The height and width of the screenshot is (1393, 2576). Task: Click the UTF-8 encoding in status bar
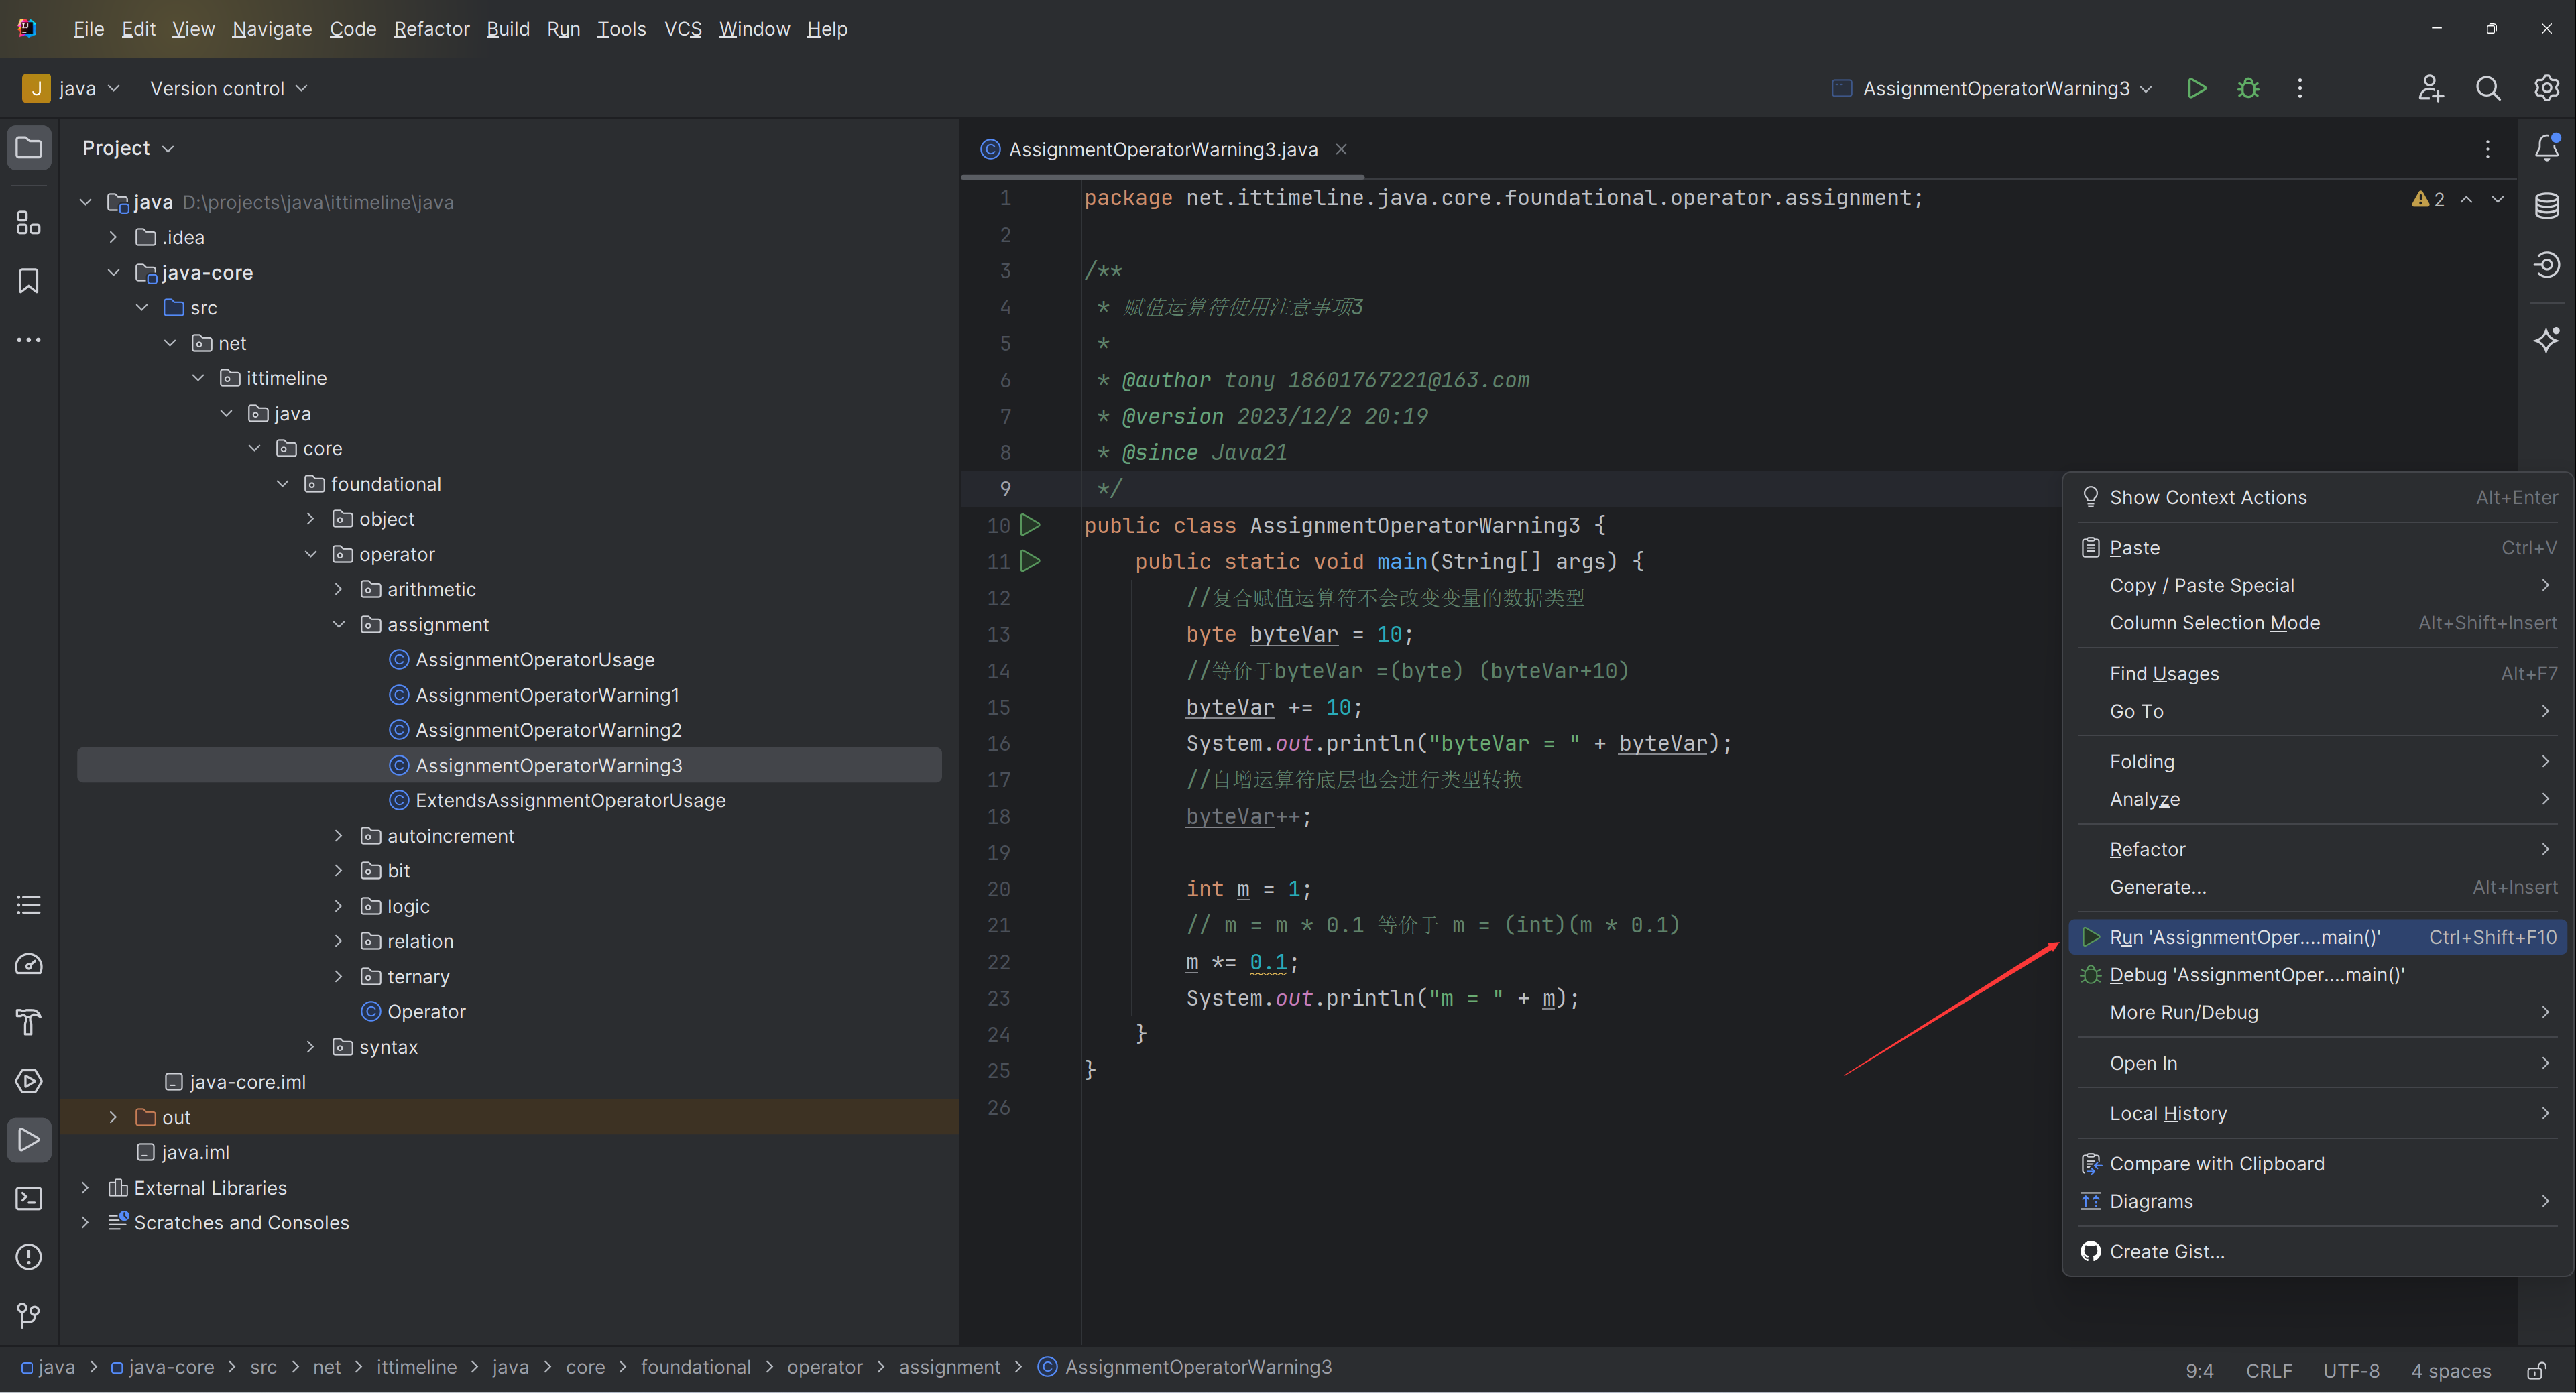point(2351,1370)
